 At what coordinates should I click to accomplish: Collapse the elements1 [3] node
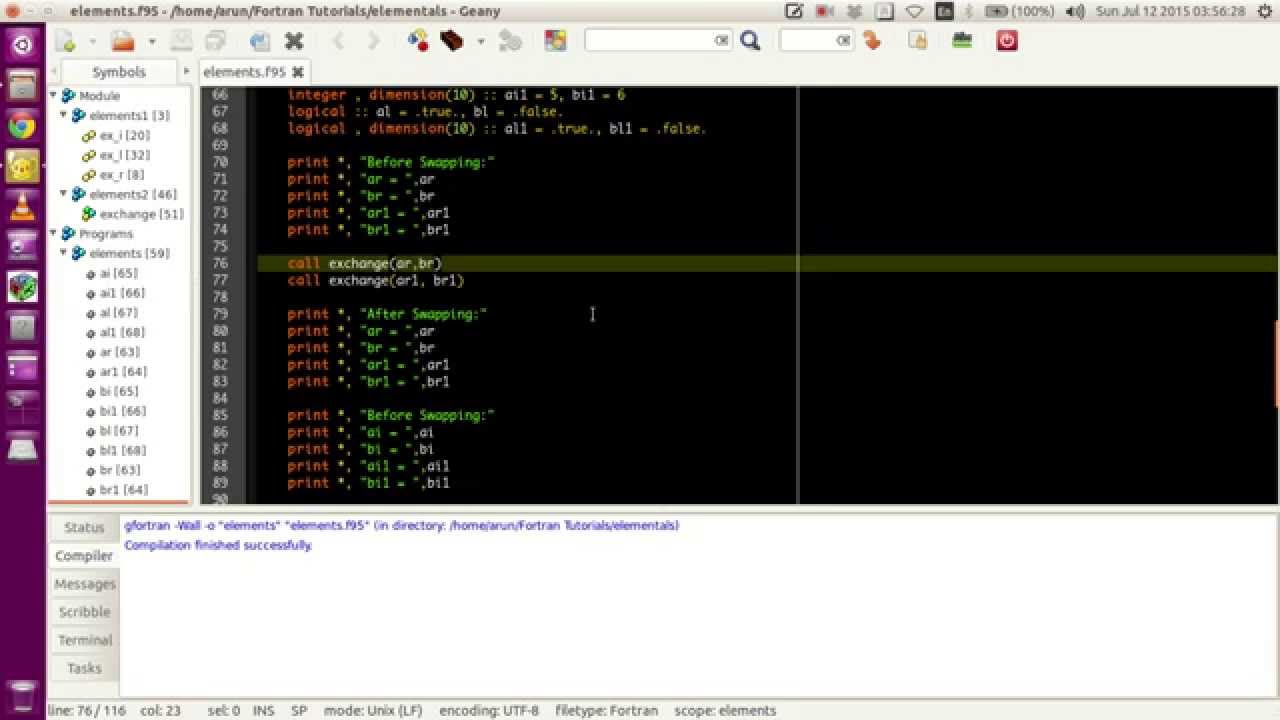tap(64, 116)
